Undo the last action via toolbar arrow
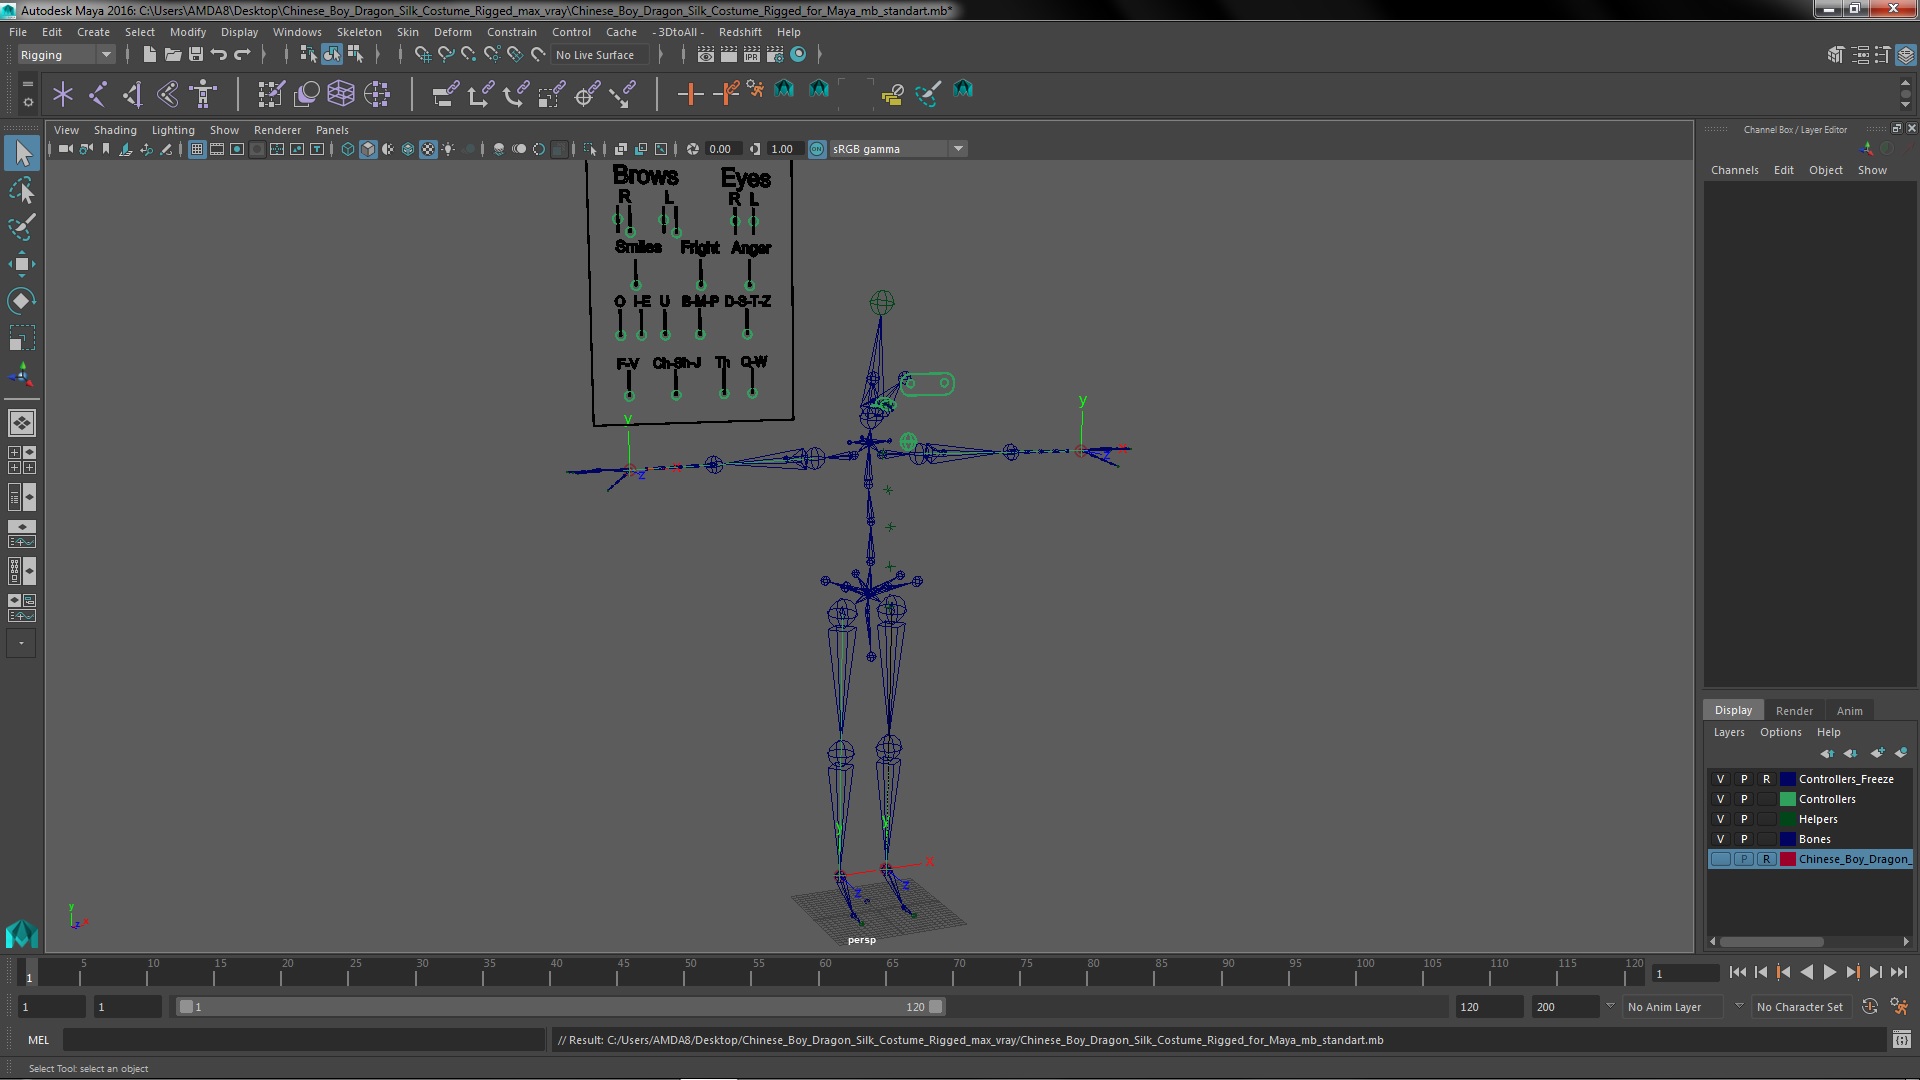The height and width of the screenshot is (1080, 1920). tap(219, 54)
